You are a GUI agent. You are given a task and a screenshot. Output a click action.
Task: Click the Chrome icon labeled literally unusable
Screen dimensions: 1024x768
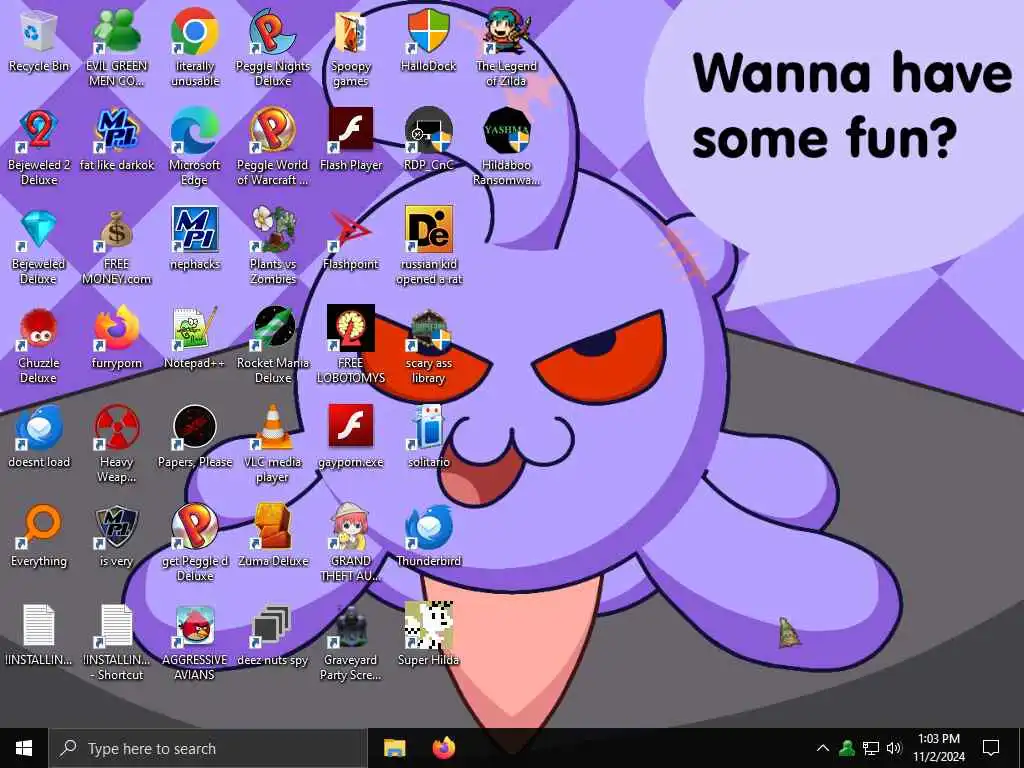195,32
